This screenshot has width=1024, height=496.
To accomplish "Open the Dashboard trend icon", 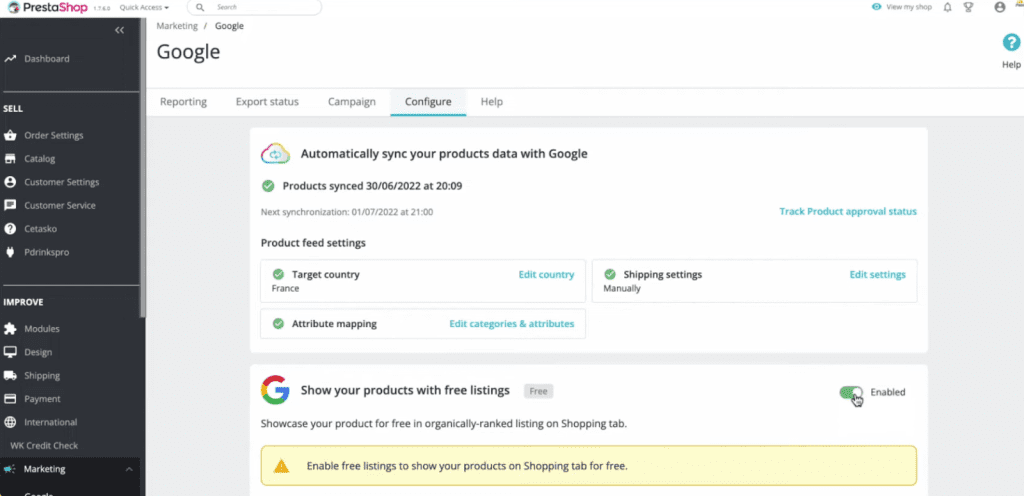I will [x=10, y=59].
